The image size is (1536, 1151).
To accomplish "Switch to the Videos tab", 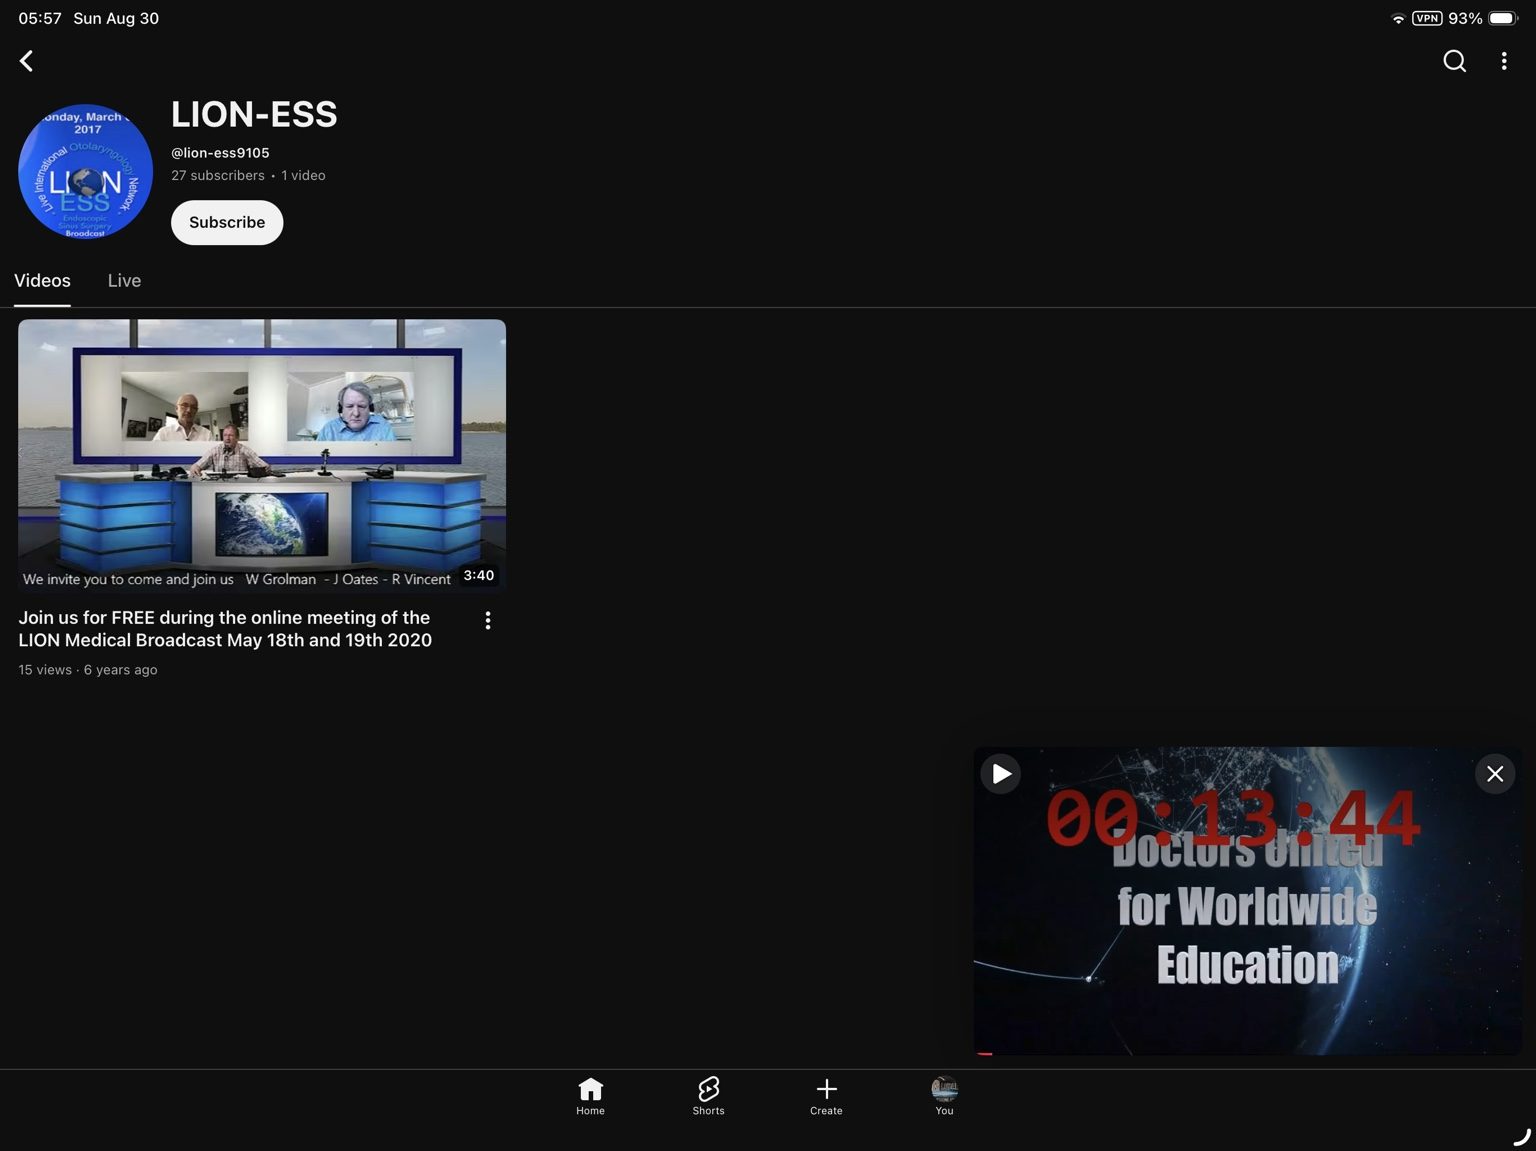I will tap(42, 281).
